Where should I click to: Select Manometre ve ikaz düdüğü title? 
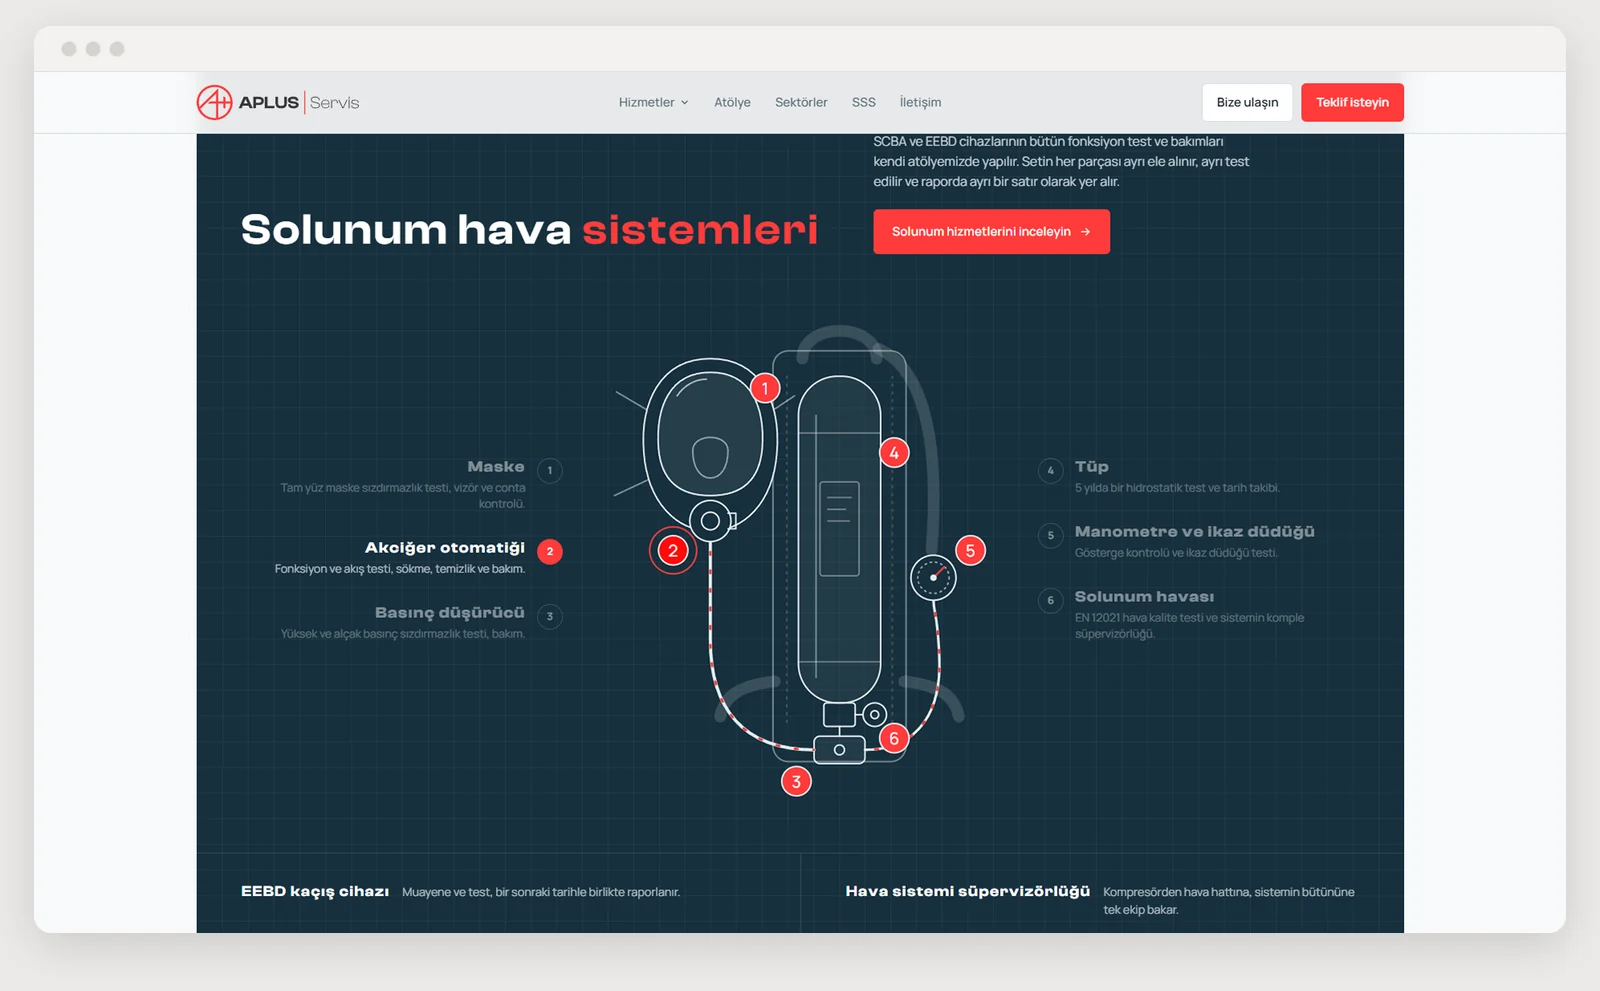pos(1195,532)
